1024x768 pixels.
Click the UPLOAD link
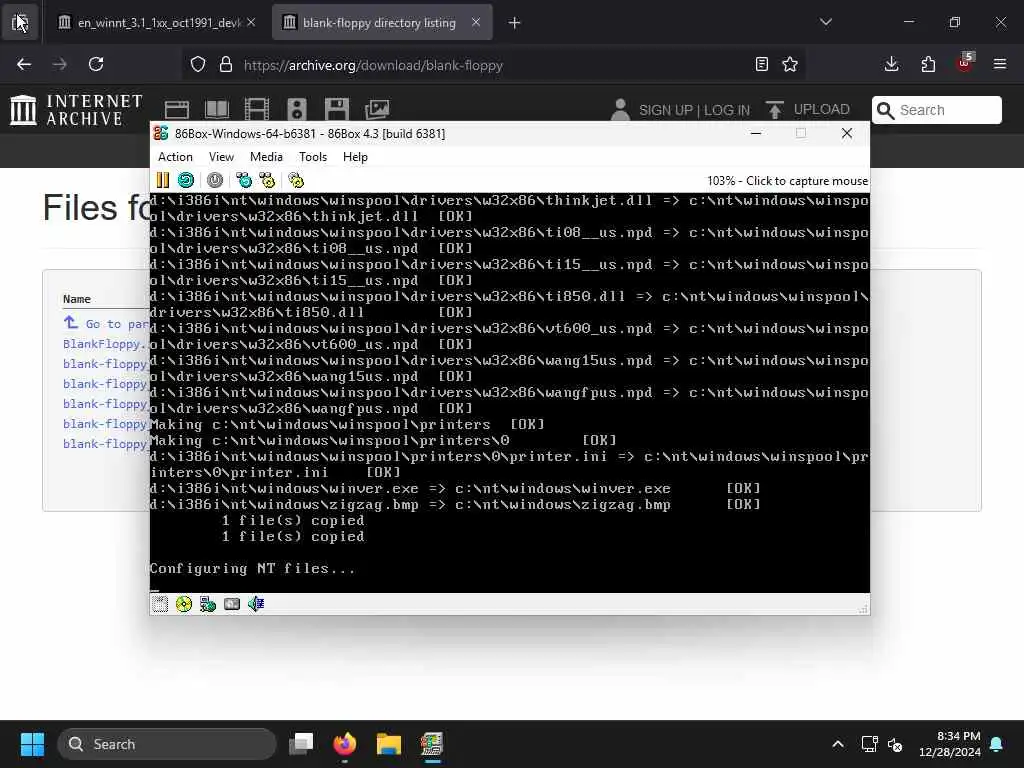point(821,109)
